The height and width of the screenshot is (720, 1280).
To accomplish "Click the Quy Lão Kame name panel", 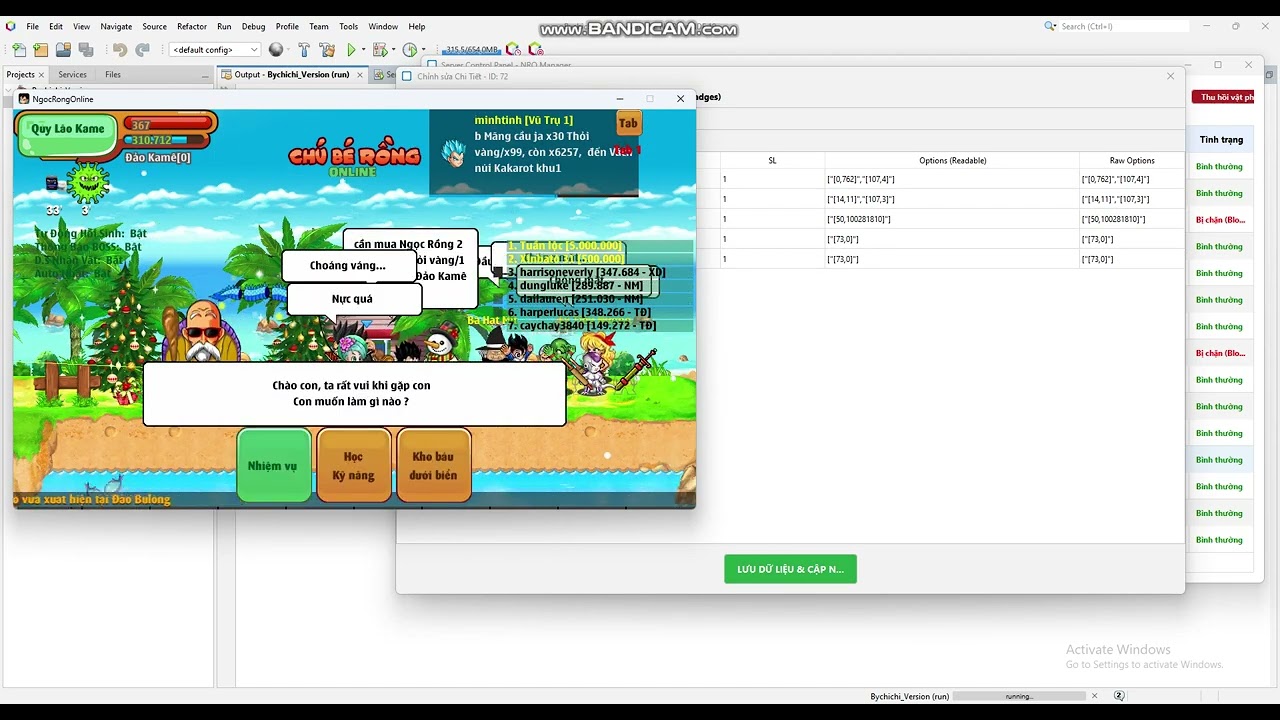I will pos(67,135).
